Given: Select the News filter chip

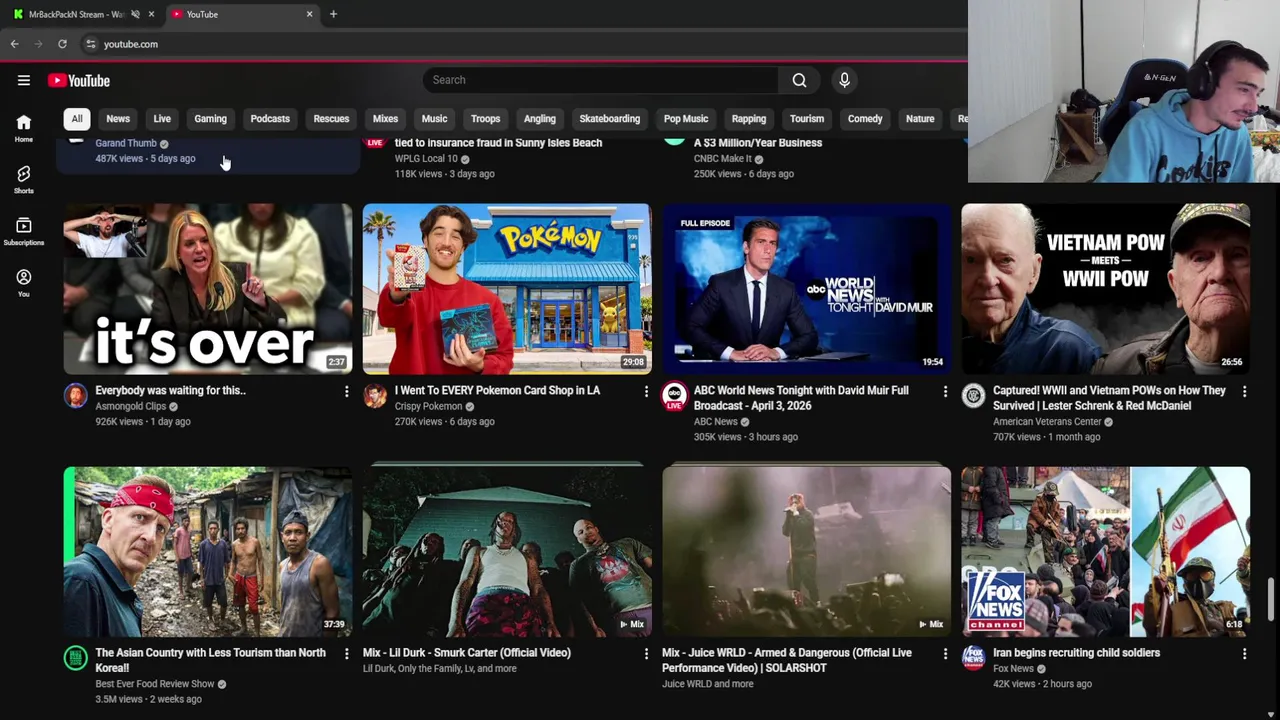Looking at the screenshot, I should pos(118,119).
